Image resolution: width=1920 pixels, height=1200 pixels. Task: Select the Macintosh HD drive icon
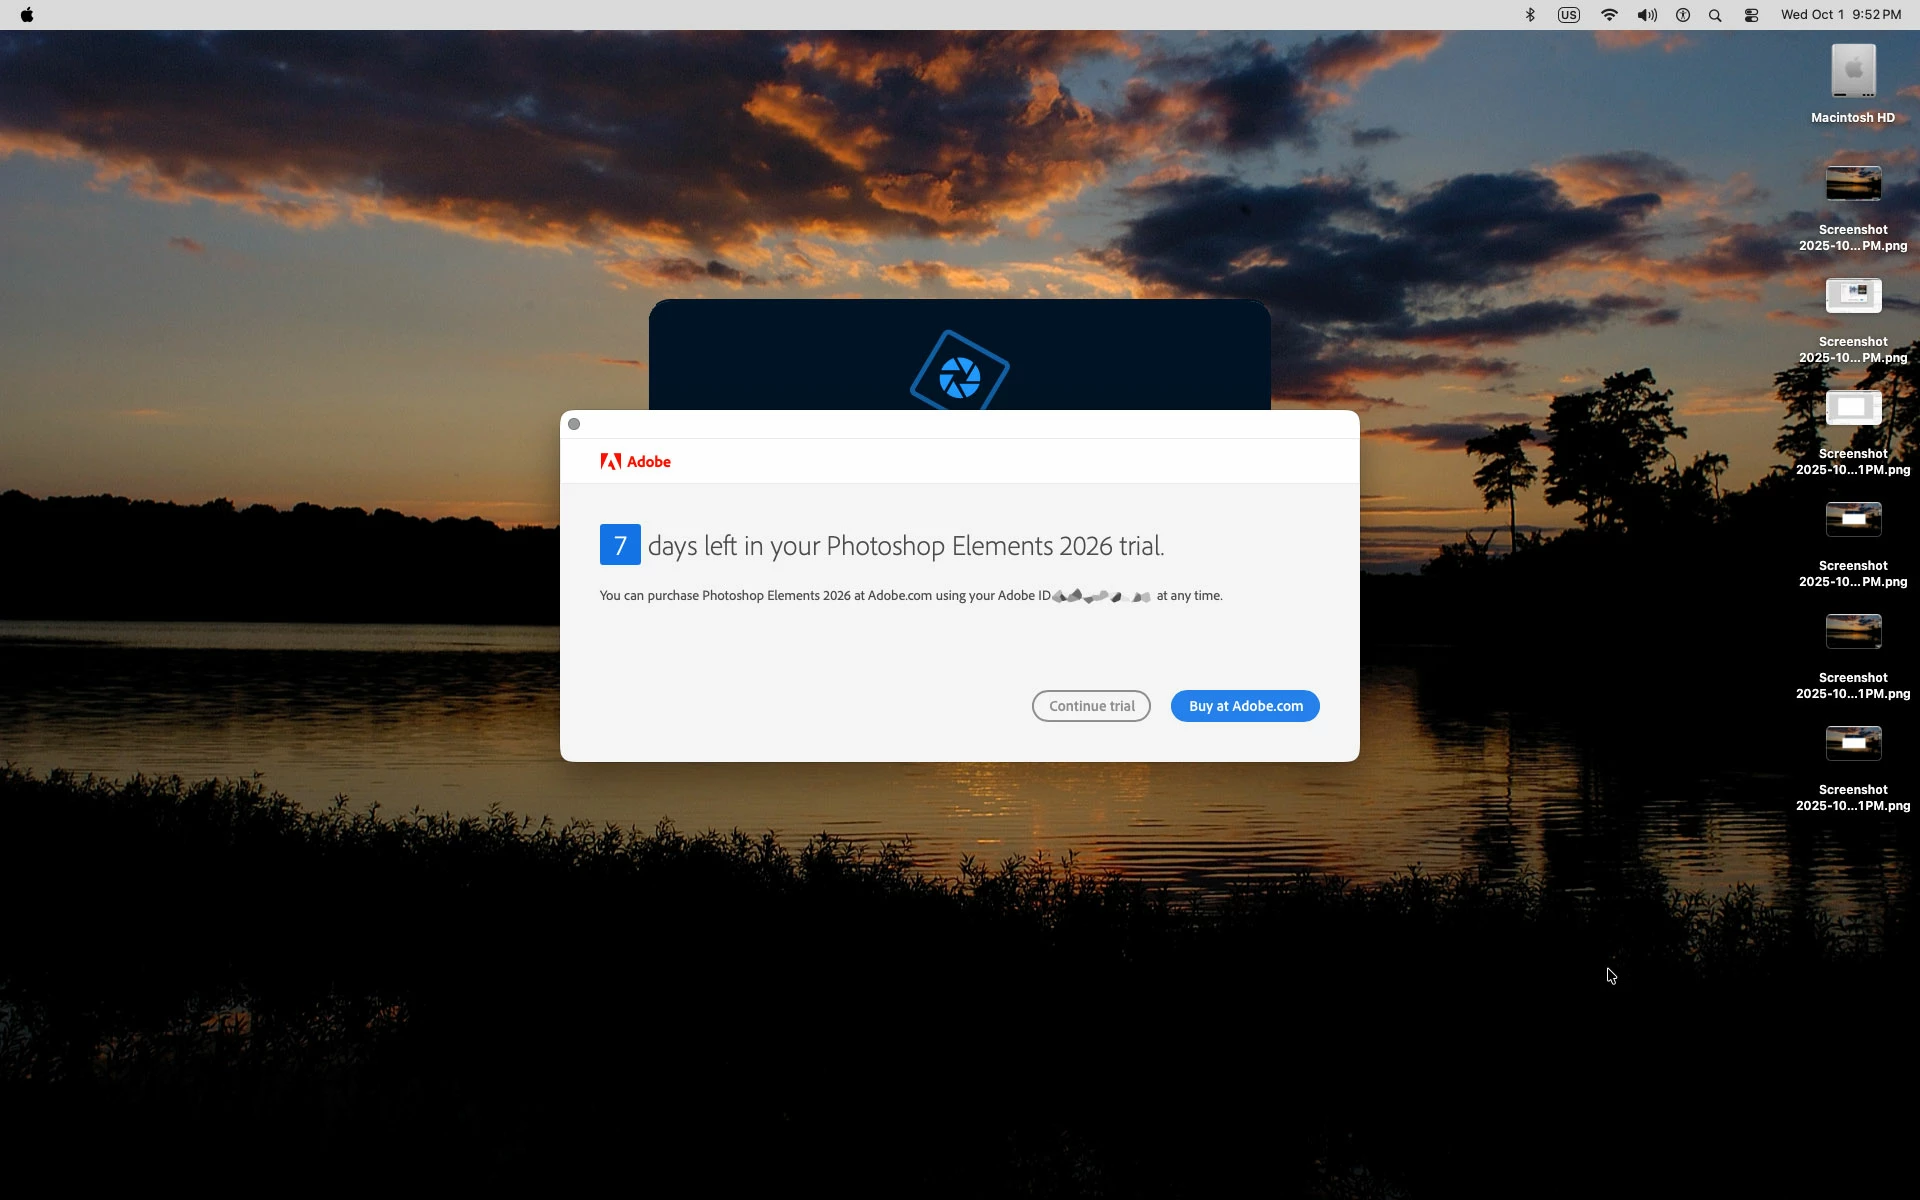[1853, 72]
